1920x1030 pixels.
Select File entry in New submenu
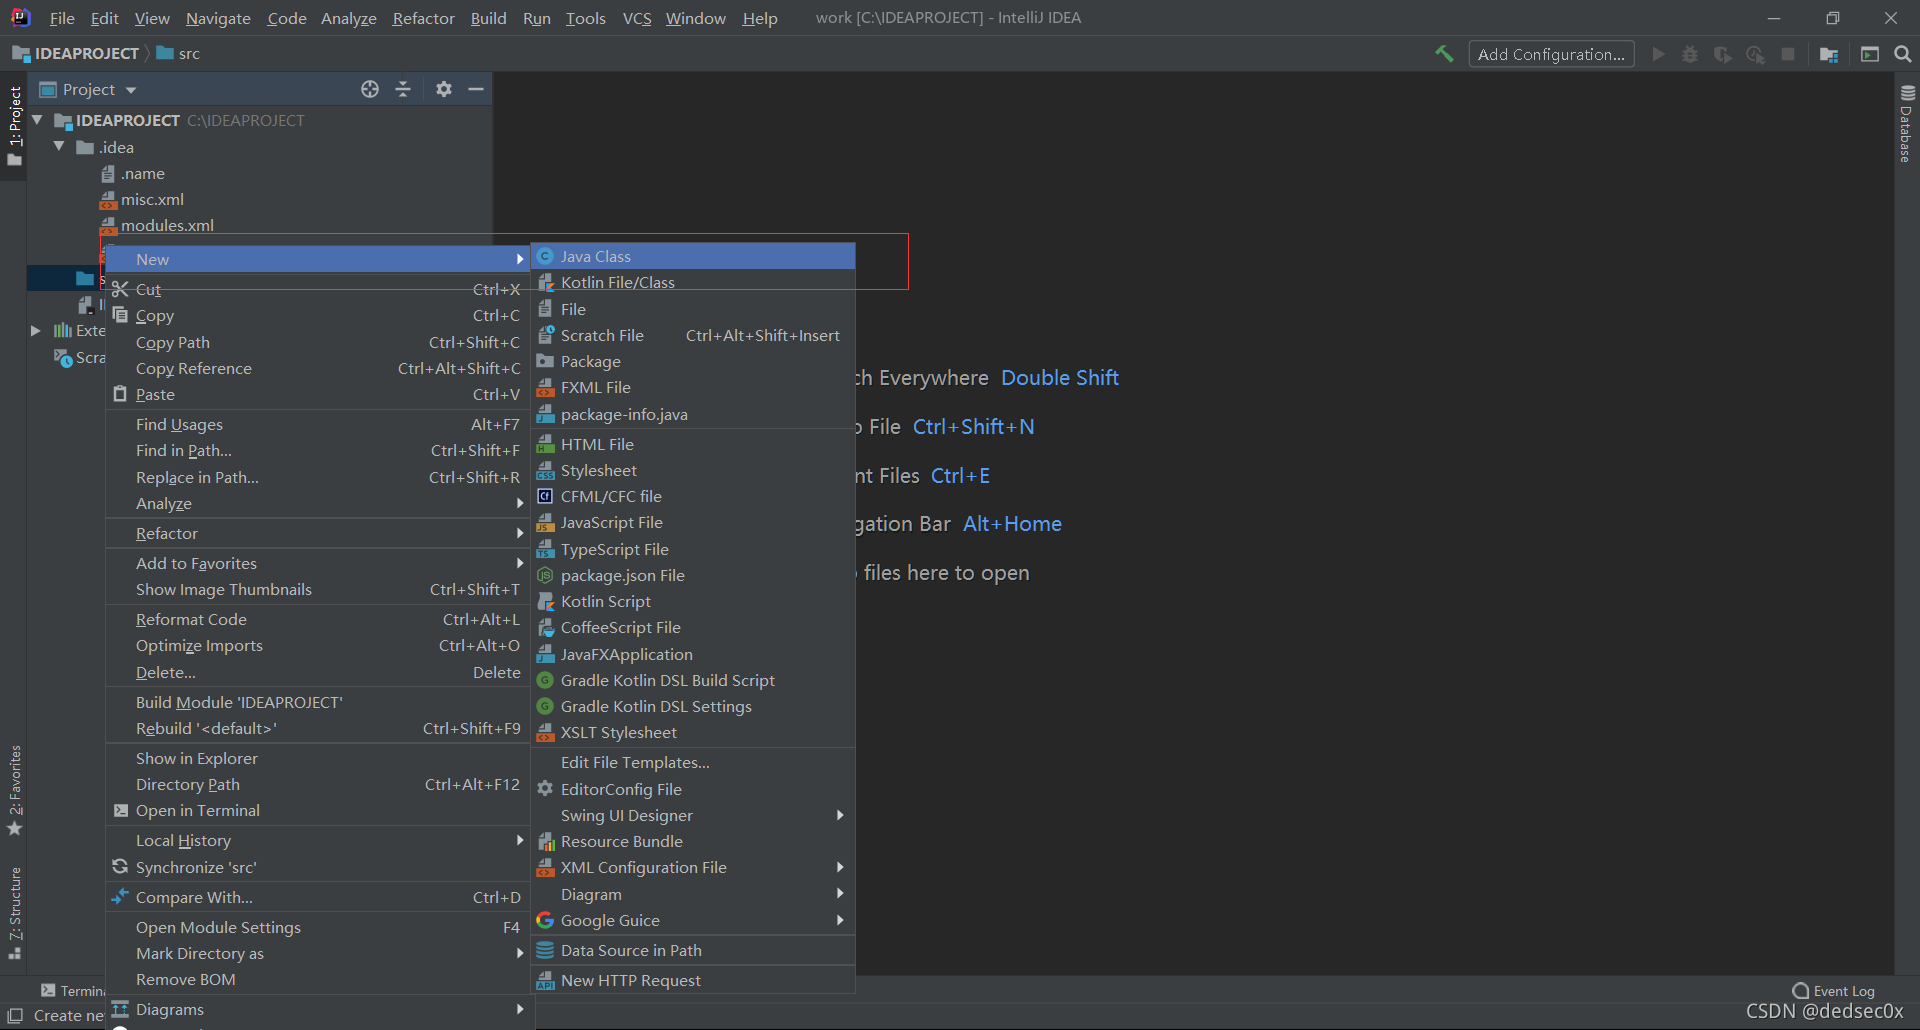(693, 309)
